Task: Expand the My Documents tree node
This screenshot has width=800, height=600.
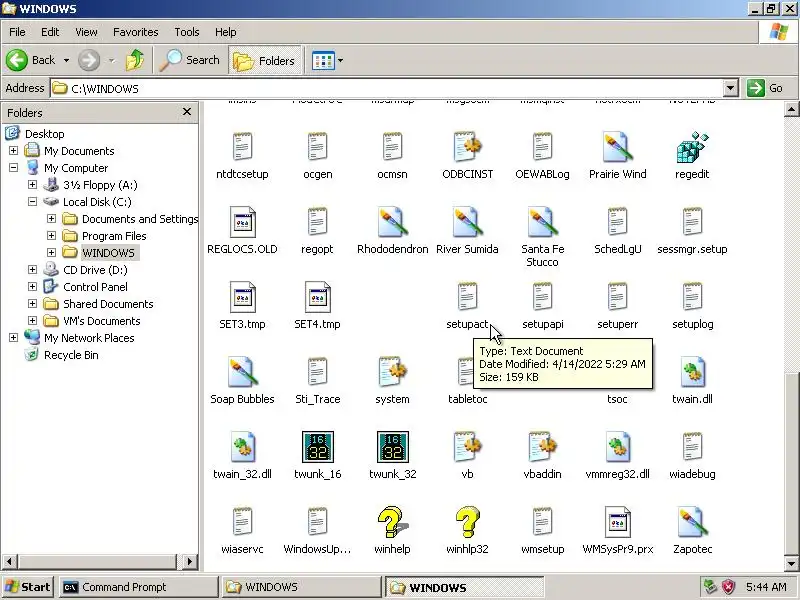Action: pos(13,151)
